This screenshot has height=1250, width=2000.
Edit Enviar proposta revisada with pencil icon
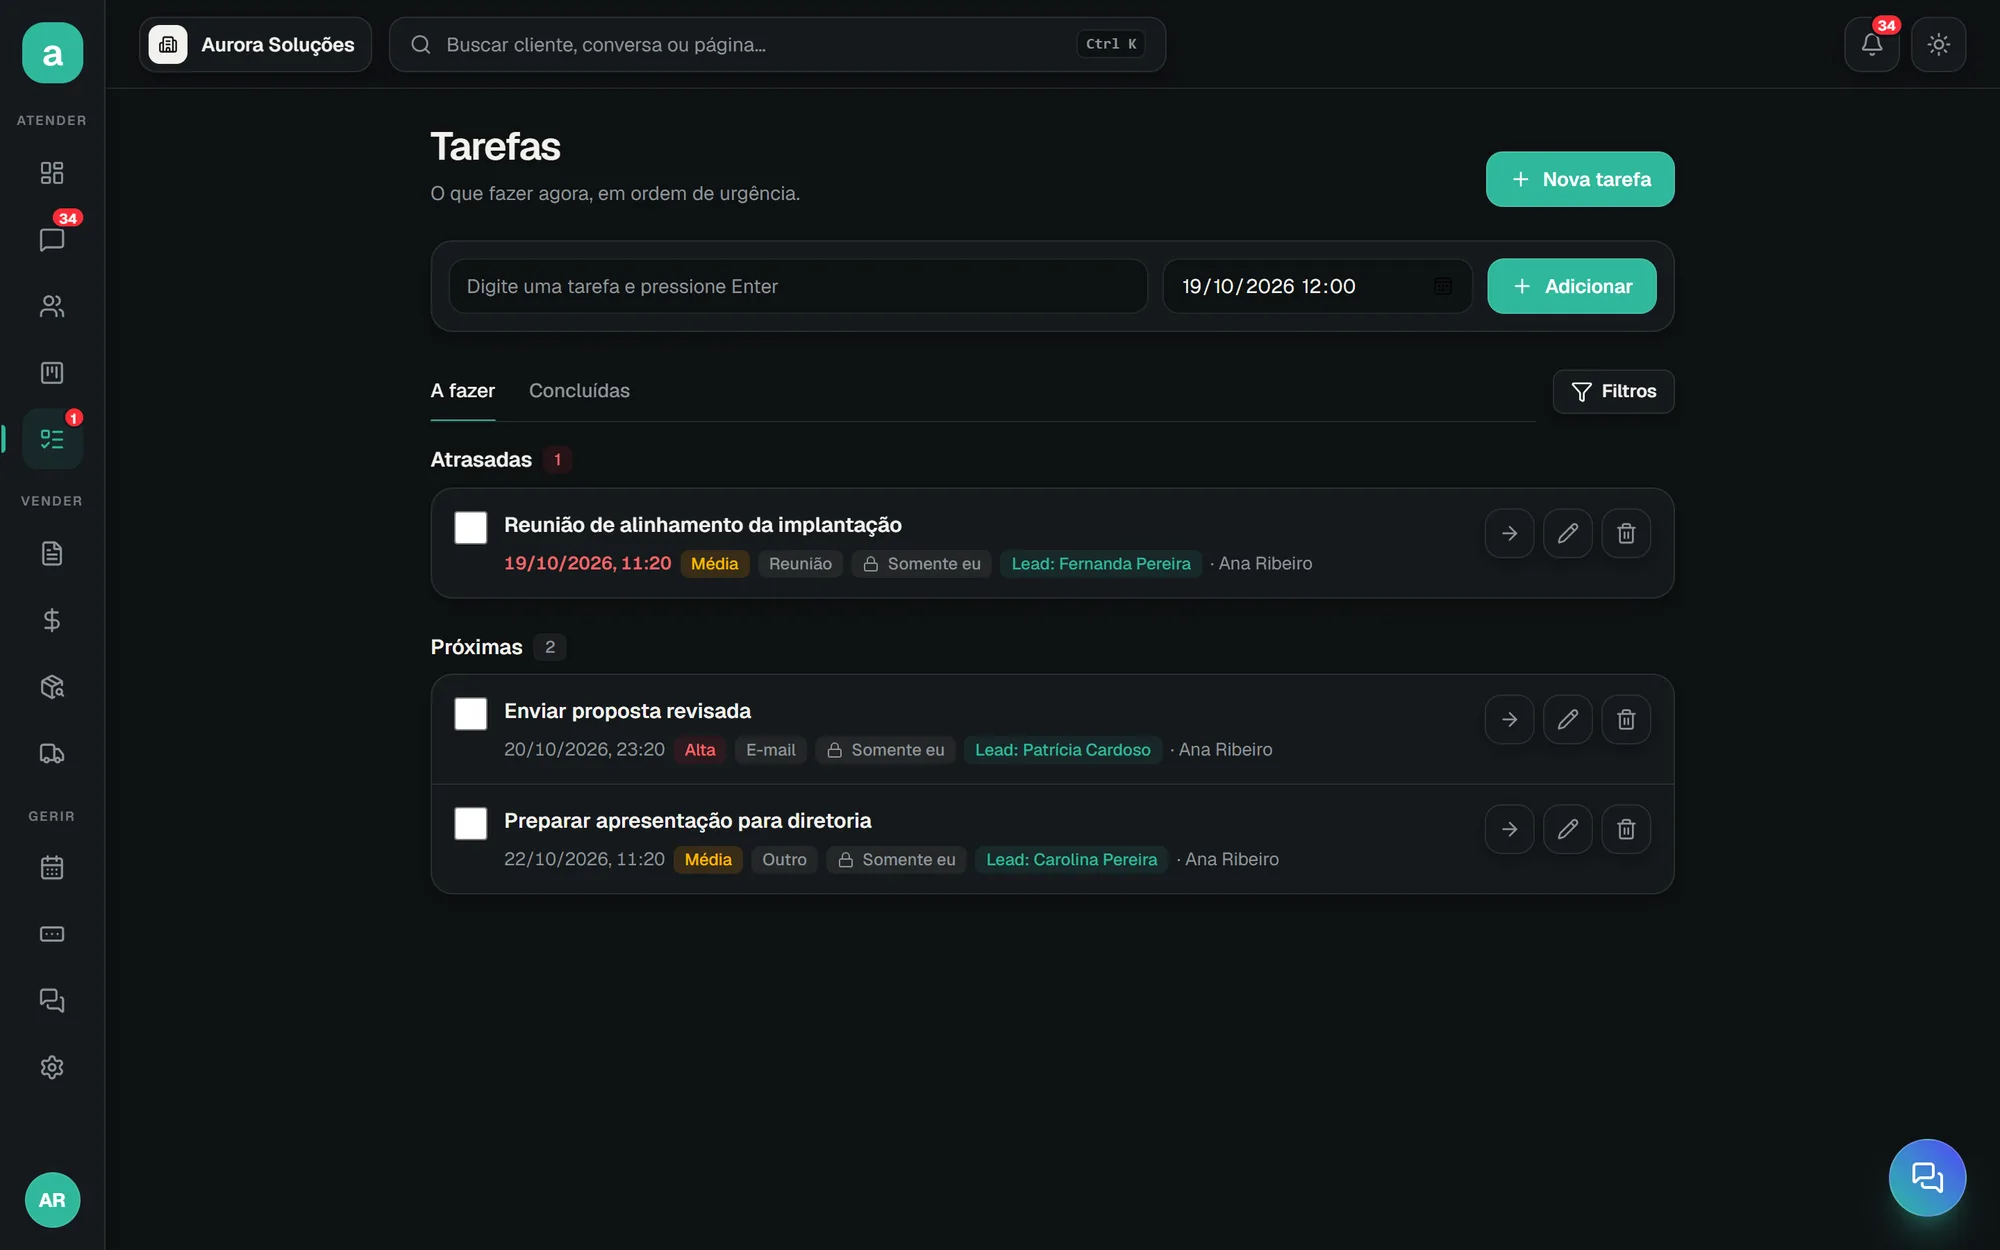[x=1568, y=719]
